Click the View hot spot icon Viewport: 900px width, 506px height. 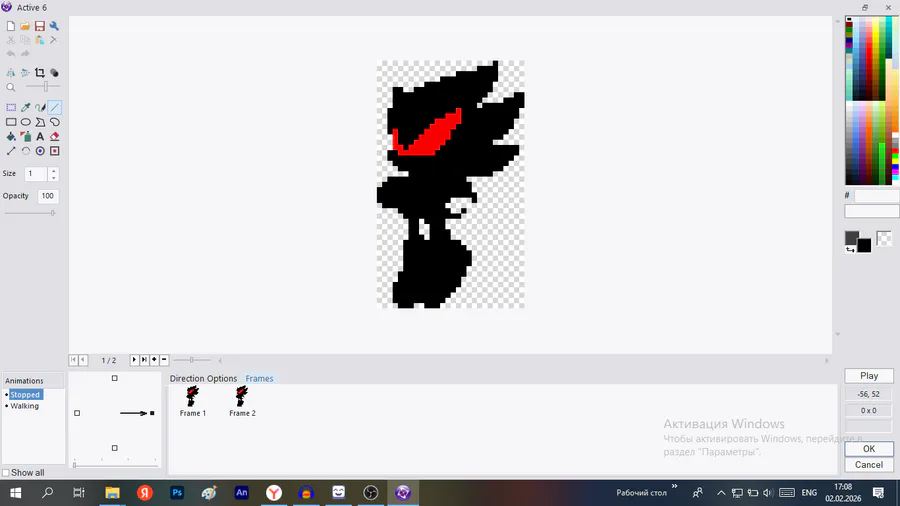[x=40, y=151]
